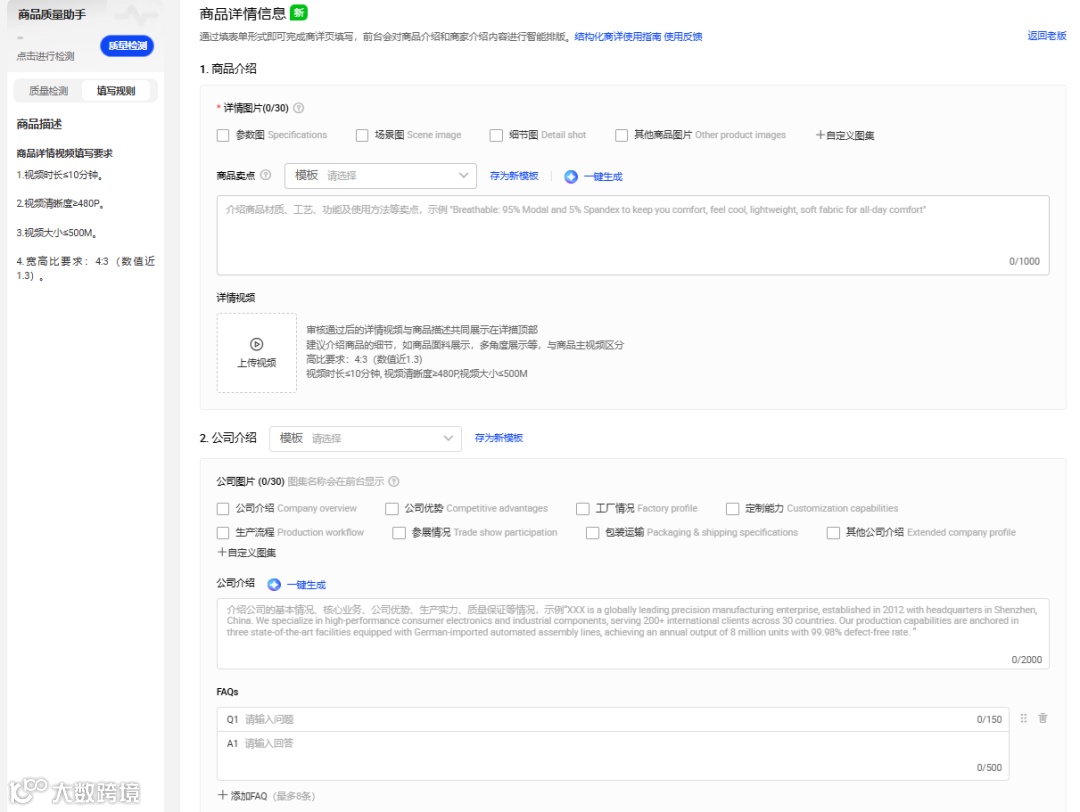Click the green 新 badge by 商品详情信息
Screen dimensions: 1080x812
tap(299, 12)
